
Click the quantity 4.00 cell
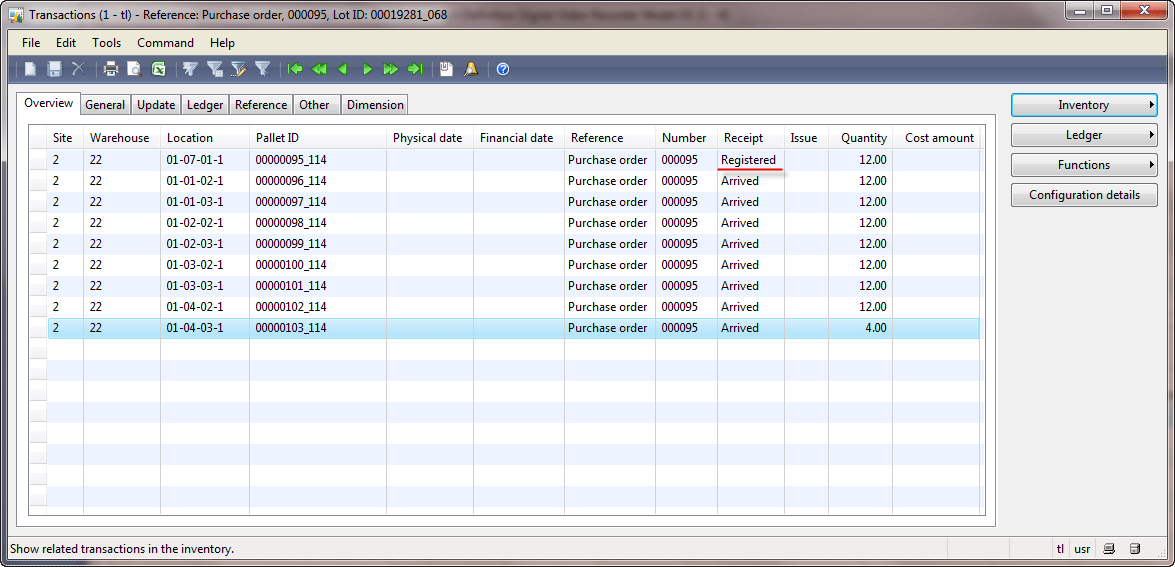[860, 327]
